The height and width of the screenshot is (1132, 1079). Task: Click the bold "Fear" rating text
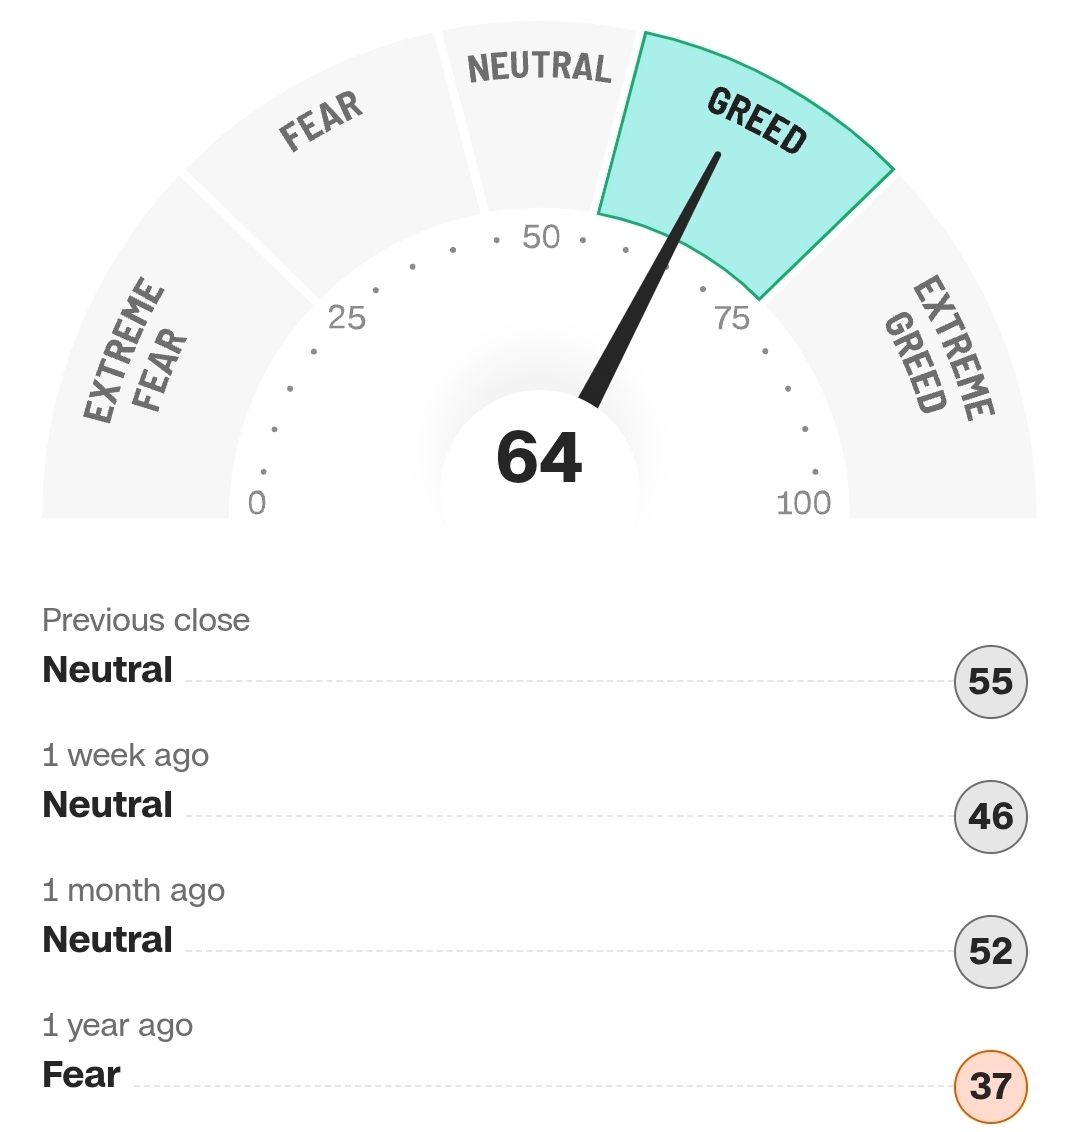pyautogui.click(x=81, y=1075)
